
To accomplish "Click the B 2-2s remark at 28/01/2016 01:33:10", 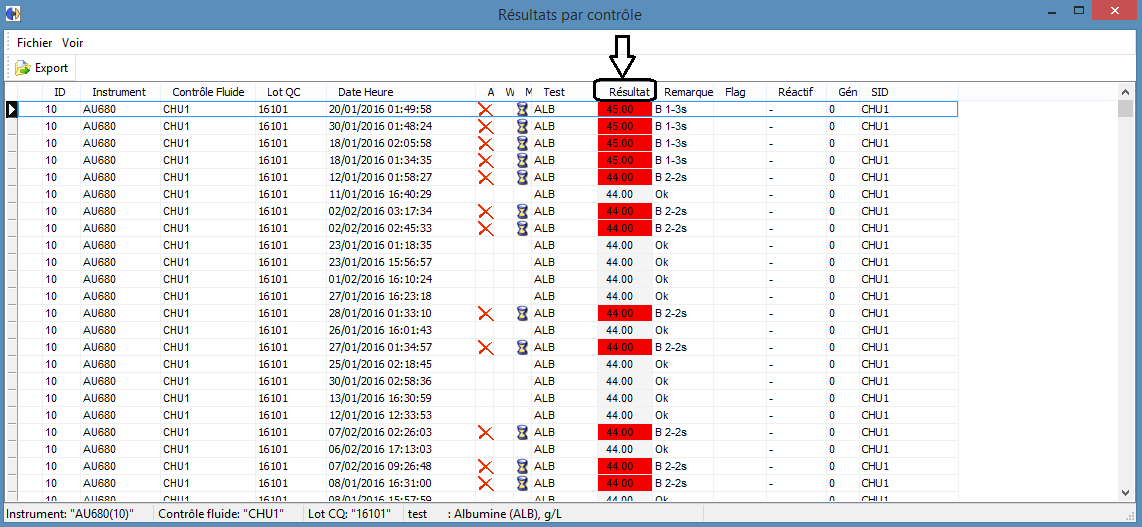I will click(672, 313).
